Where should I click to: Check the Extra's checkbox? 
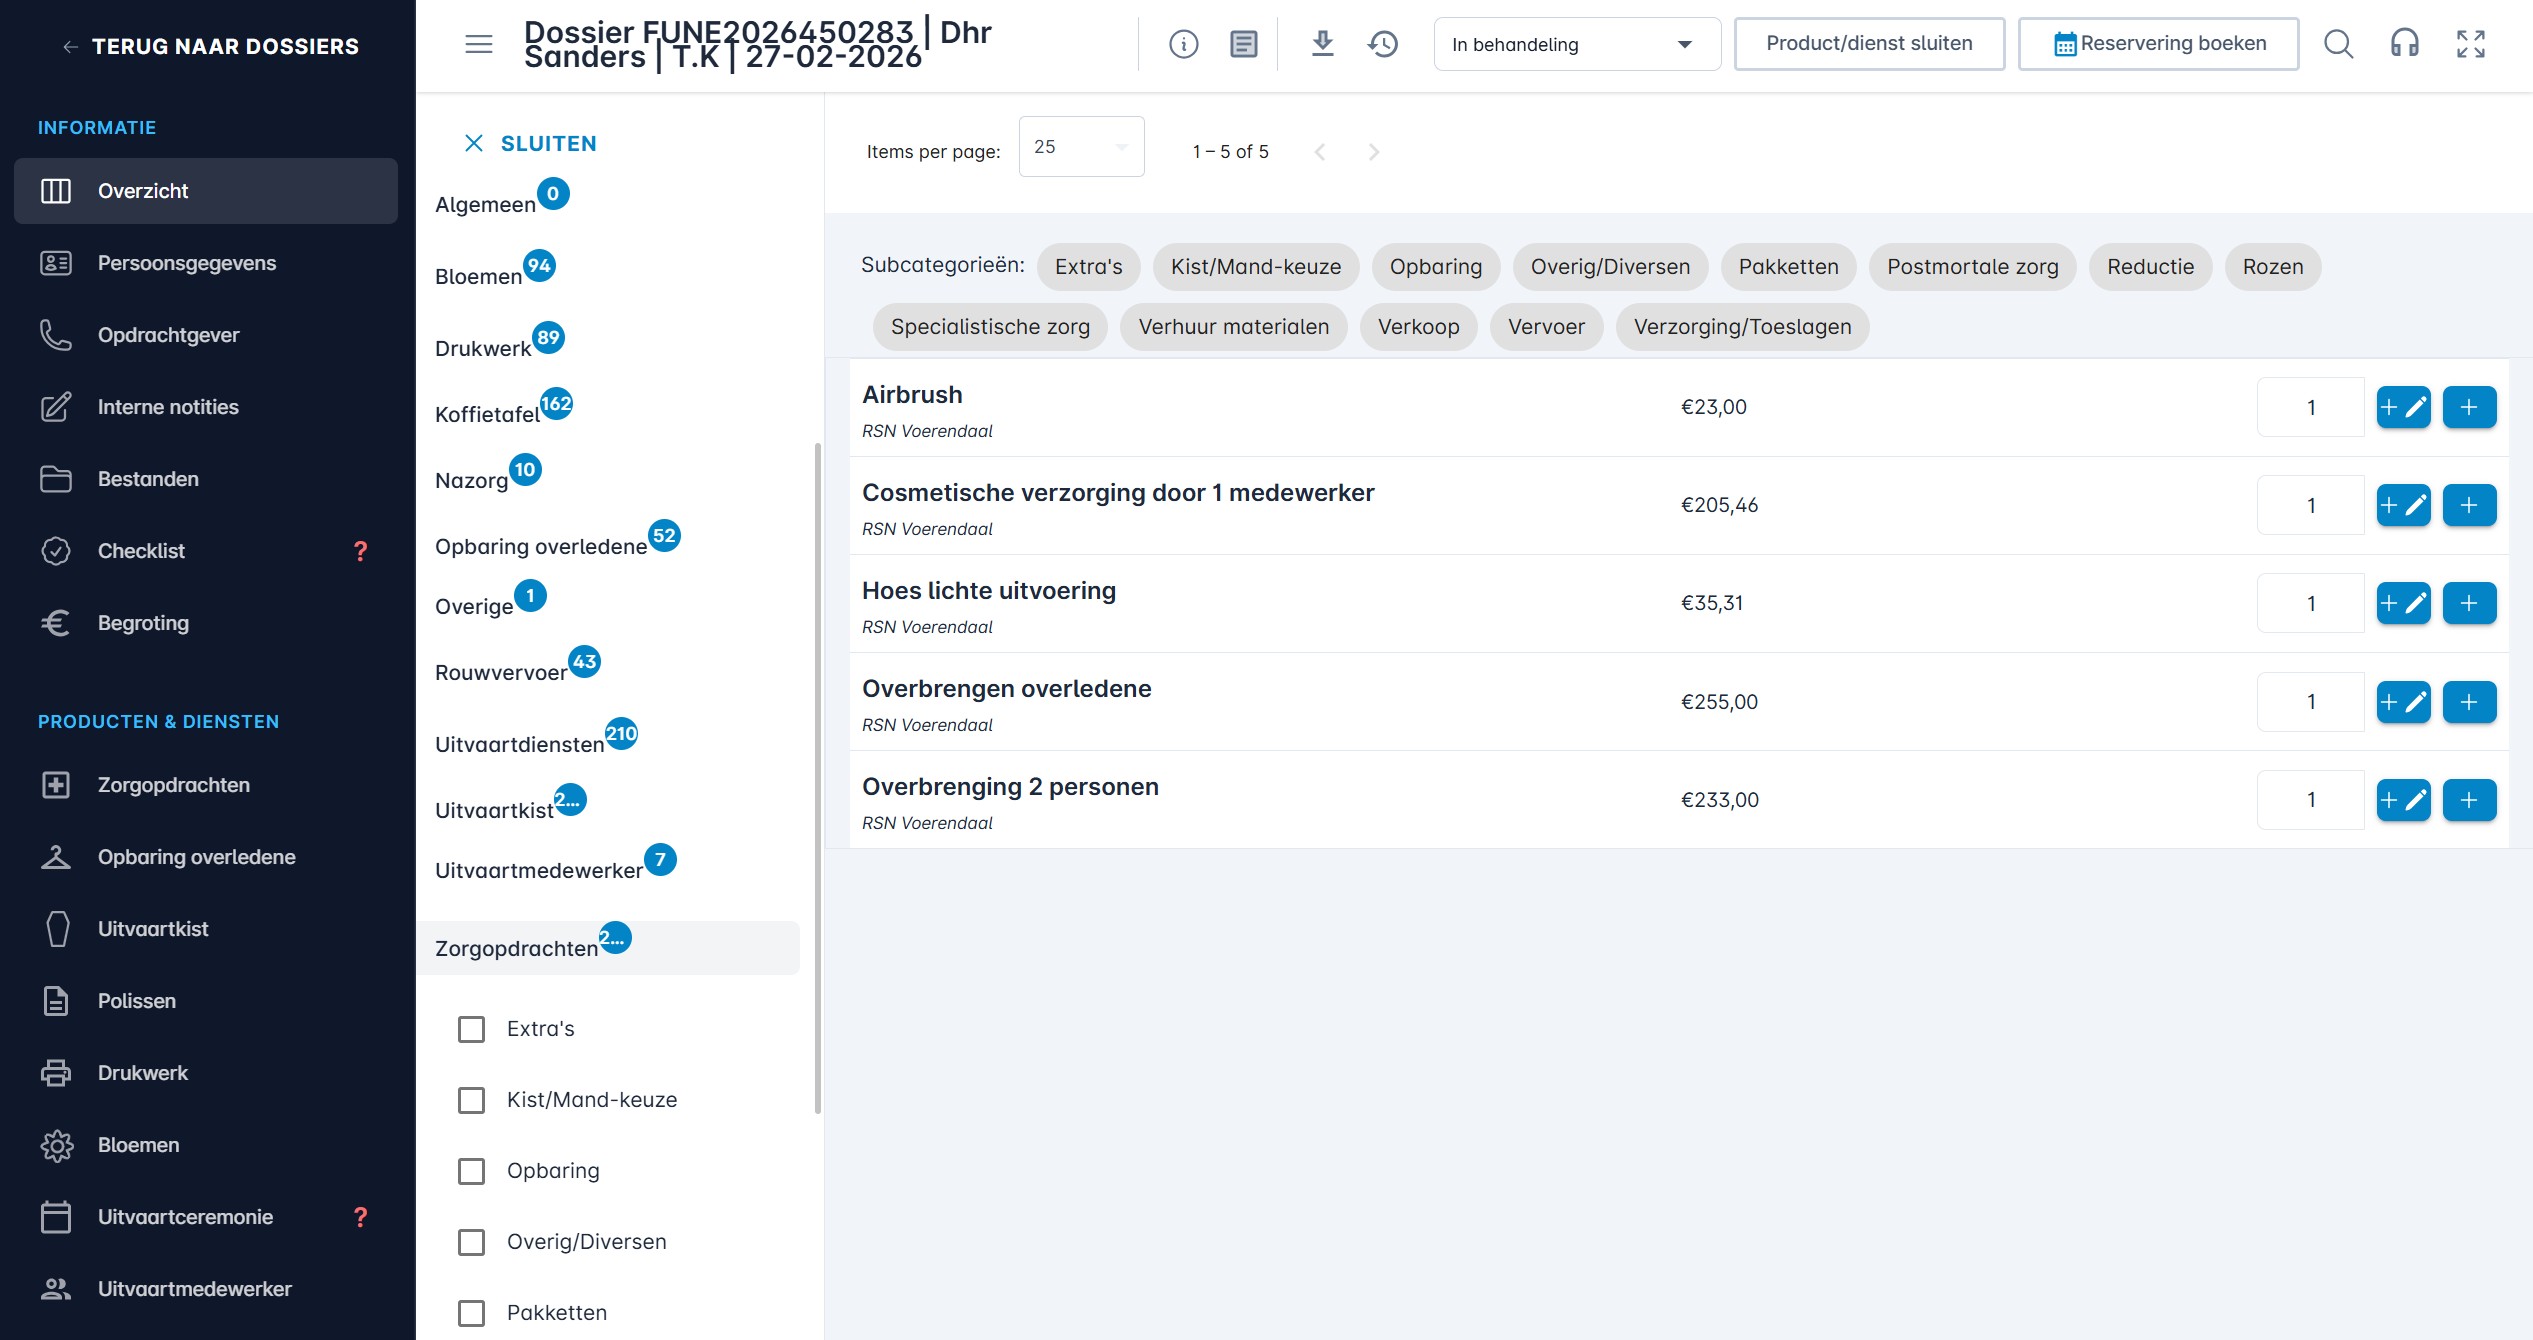point(471,1029)
